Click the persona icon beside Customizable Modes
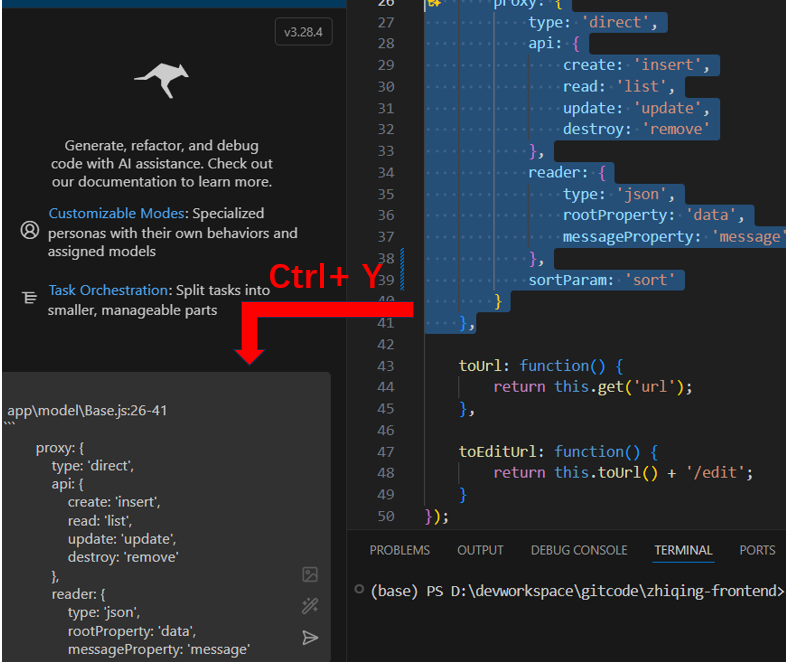Screen dimensions: 786x662 (30, 230)
